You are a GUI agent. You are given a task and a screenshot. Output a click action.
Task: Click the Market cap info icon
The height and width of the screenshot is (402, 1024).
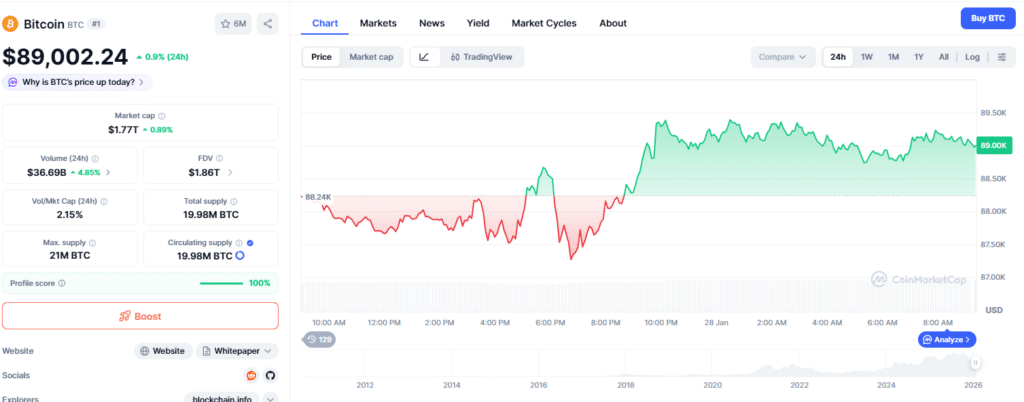pyautogui.click(x=161, y=116)
